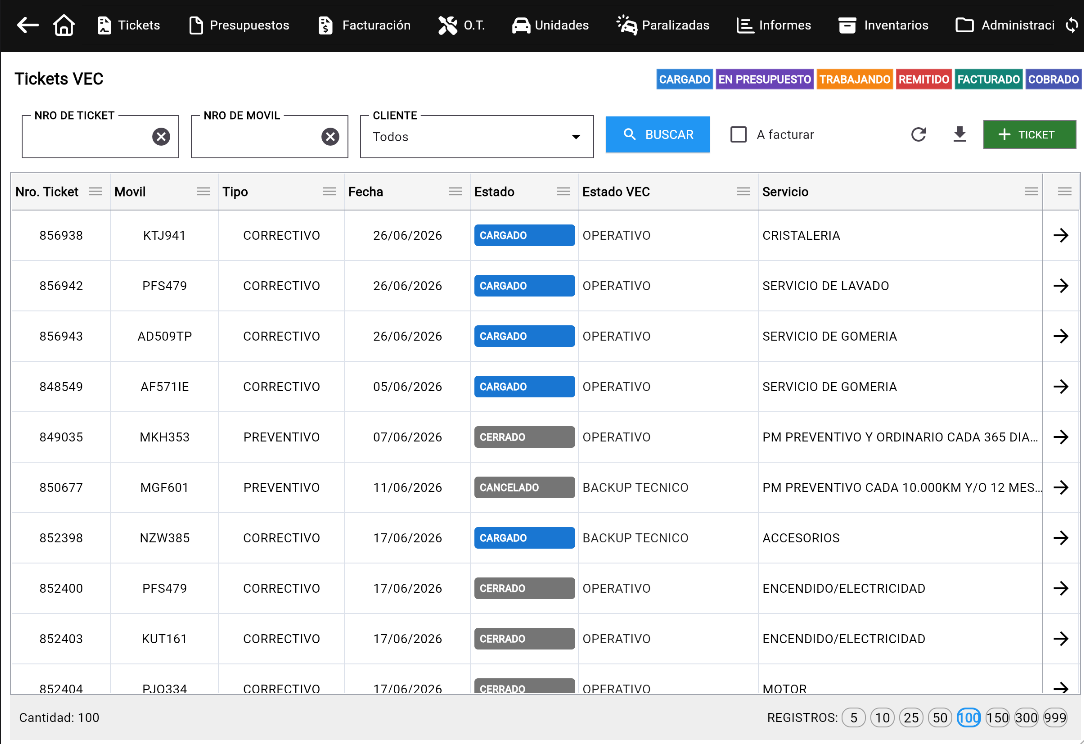This screenshot has height=744, width=1084.
Task: Open Movil column menu
Action: coord(203,192)
